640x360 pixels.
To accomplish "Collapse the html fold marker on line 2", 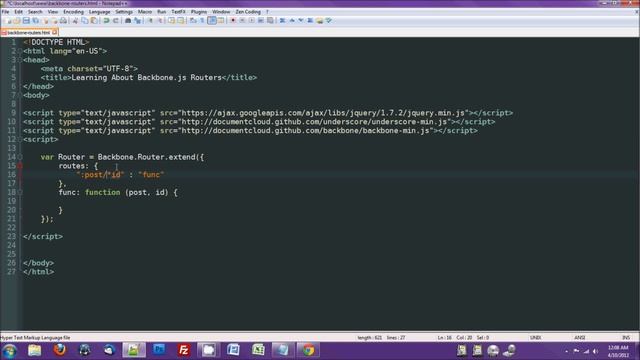I will pyautogui.click(x=20, y=51).
